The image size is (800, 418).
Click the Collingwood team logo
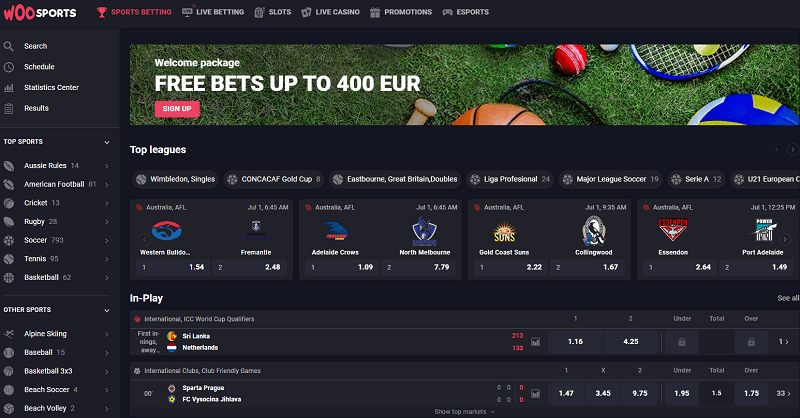point(593,231)
